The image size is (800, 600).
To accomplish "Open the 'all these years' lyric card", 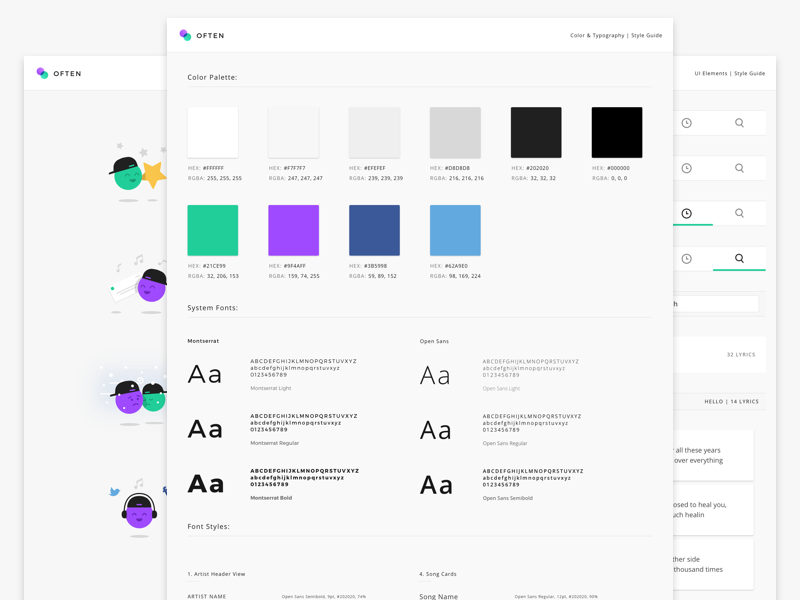I will click(x=712, y=456).
